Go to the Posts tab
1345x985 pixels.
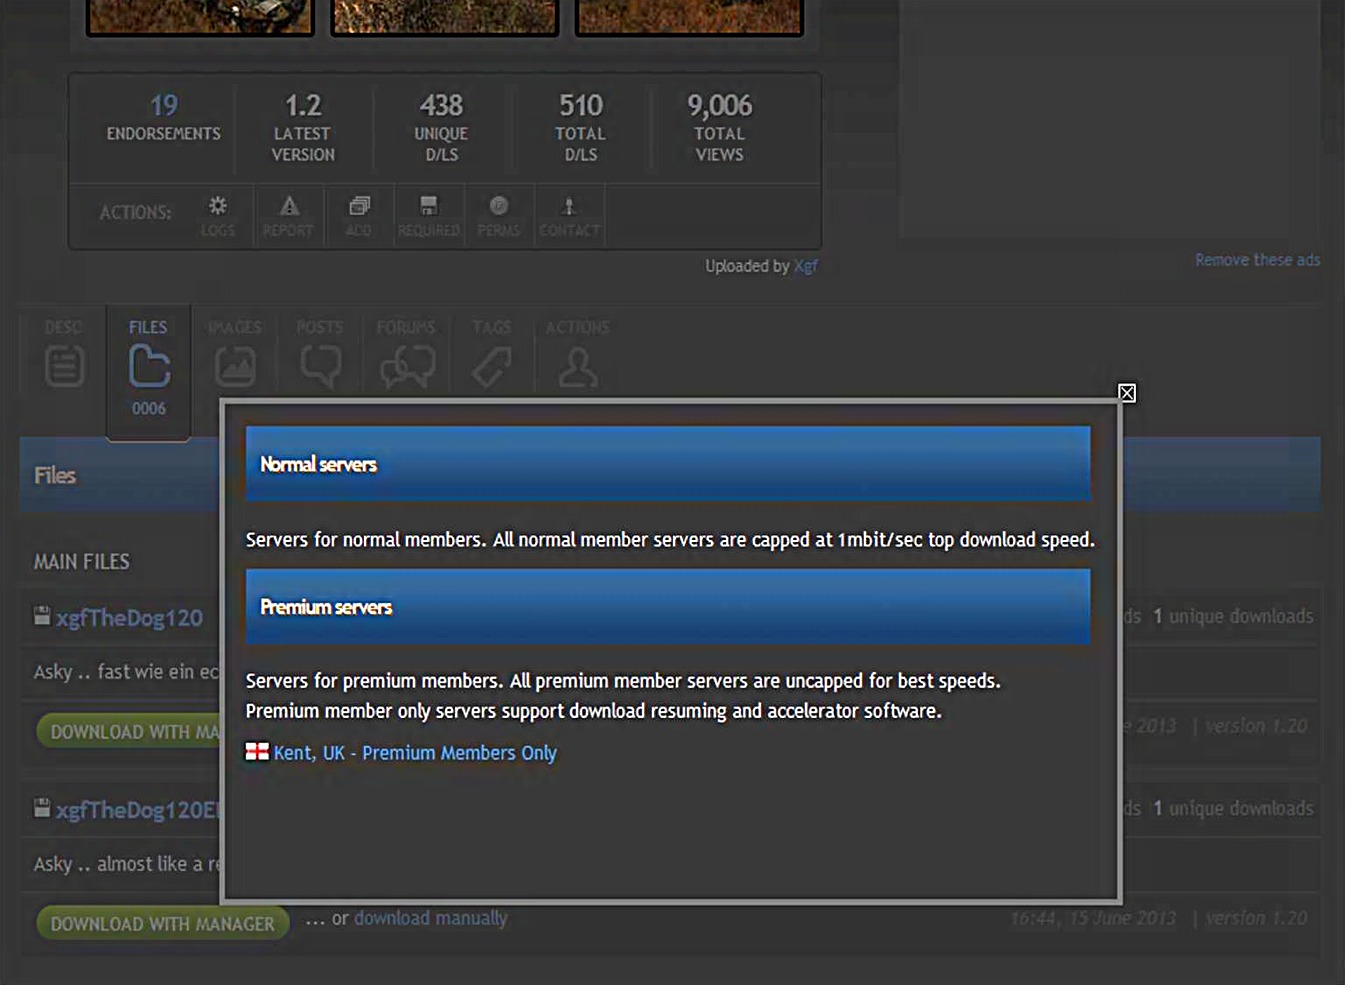[x=320, y=356]
